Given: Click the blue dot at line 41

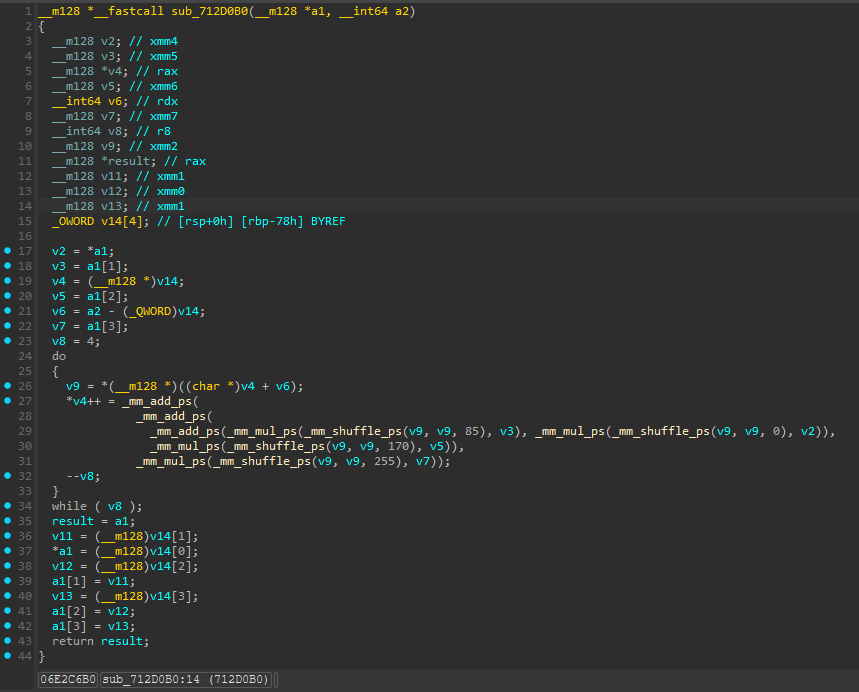Looking at the screenshot, I should click(8, 610).
